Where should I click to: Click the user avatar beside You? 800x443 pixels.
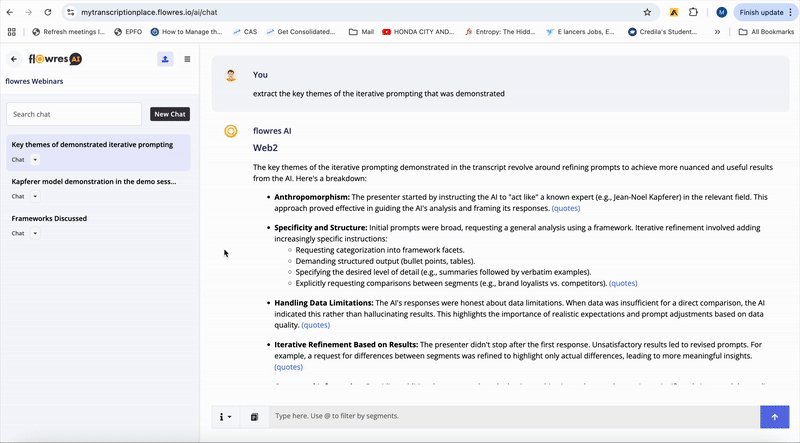231,76
